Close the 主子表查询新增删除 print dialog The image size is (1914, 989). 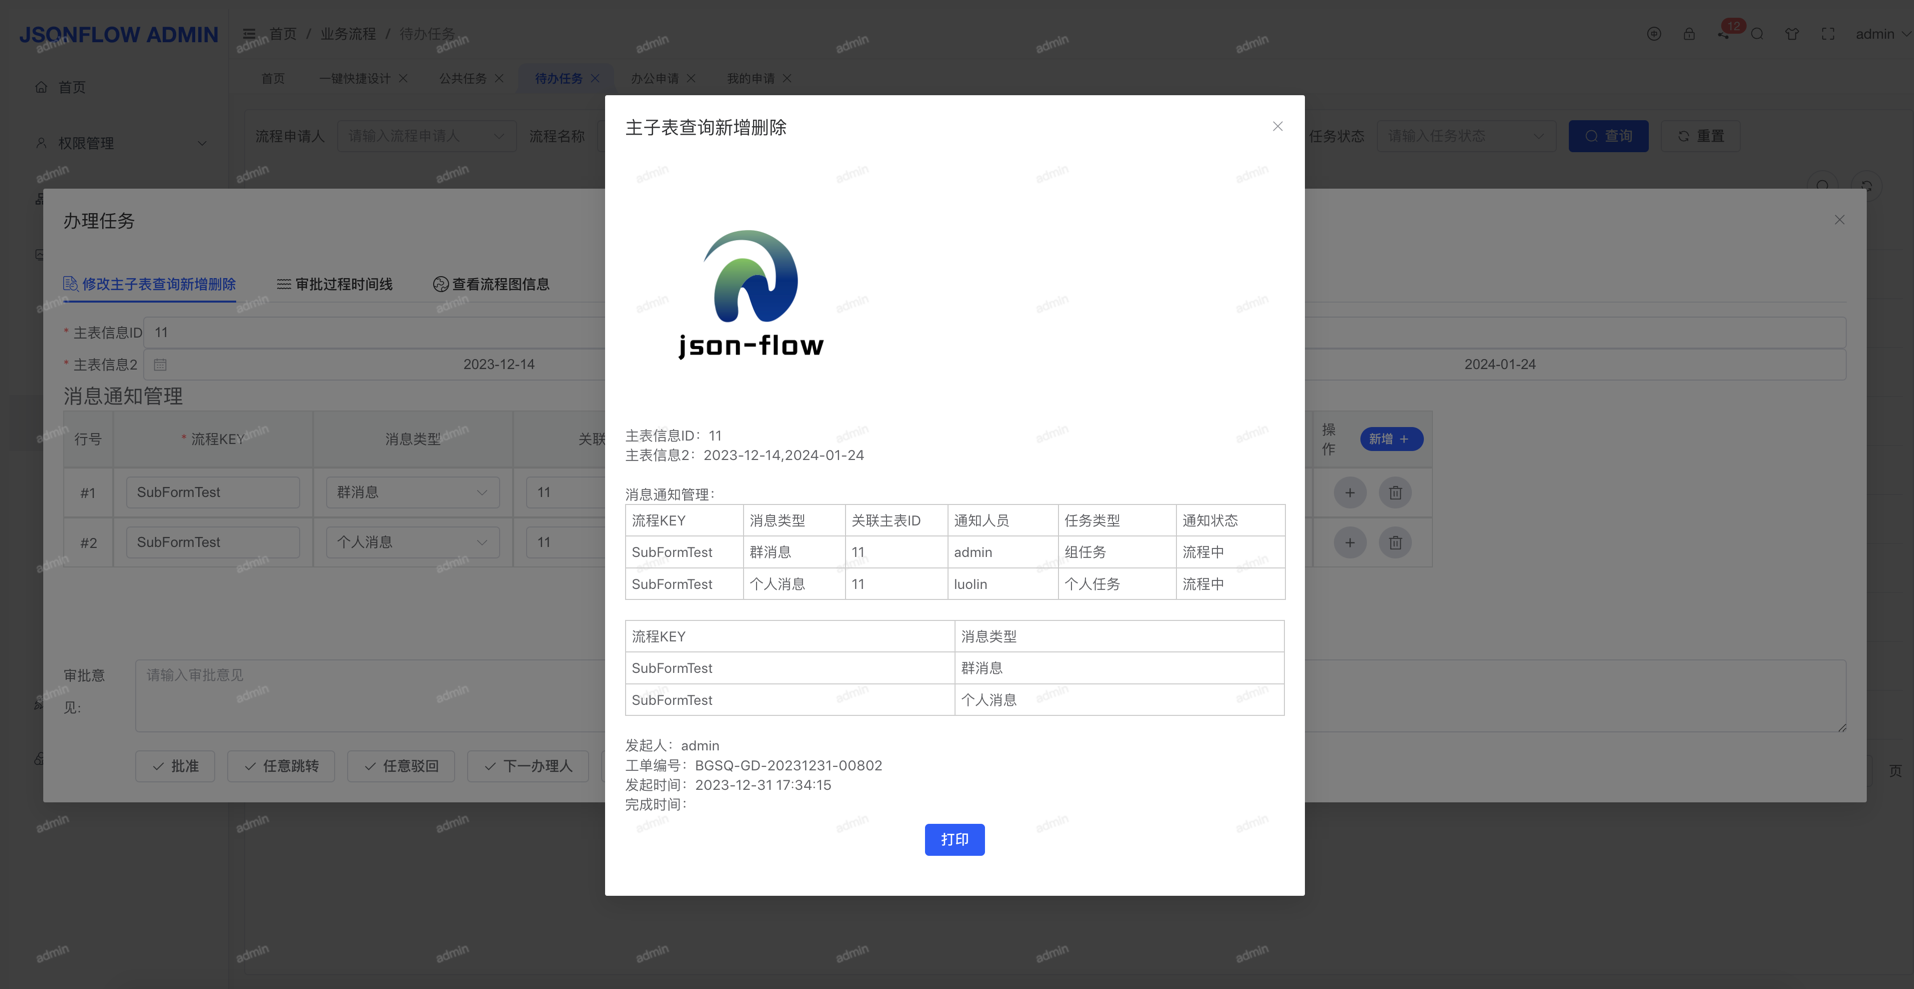pos(1277,127)
